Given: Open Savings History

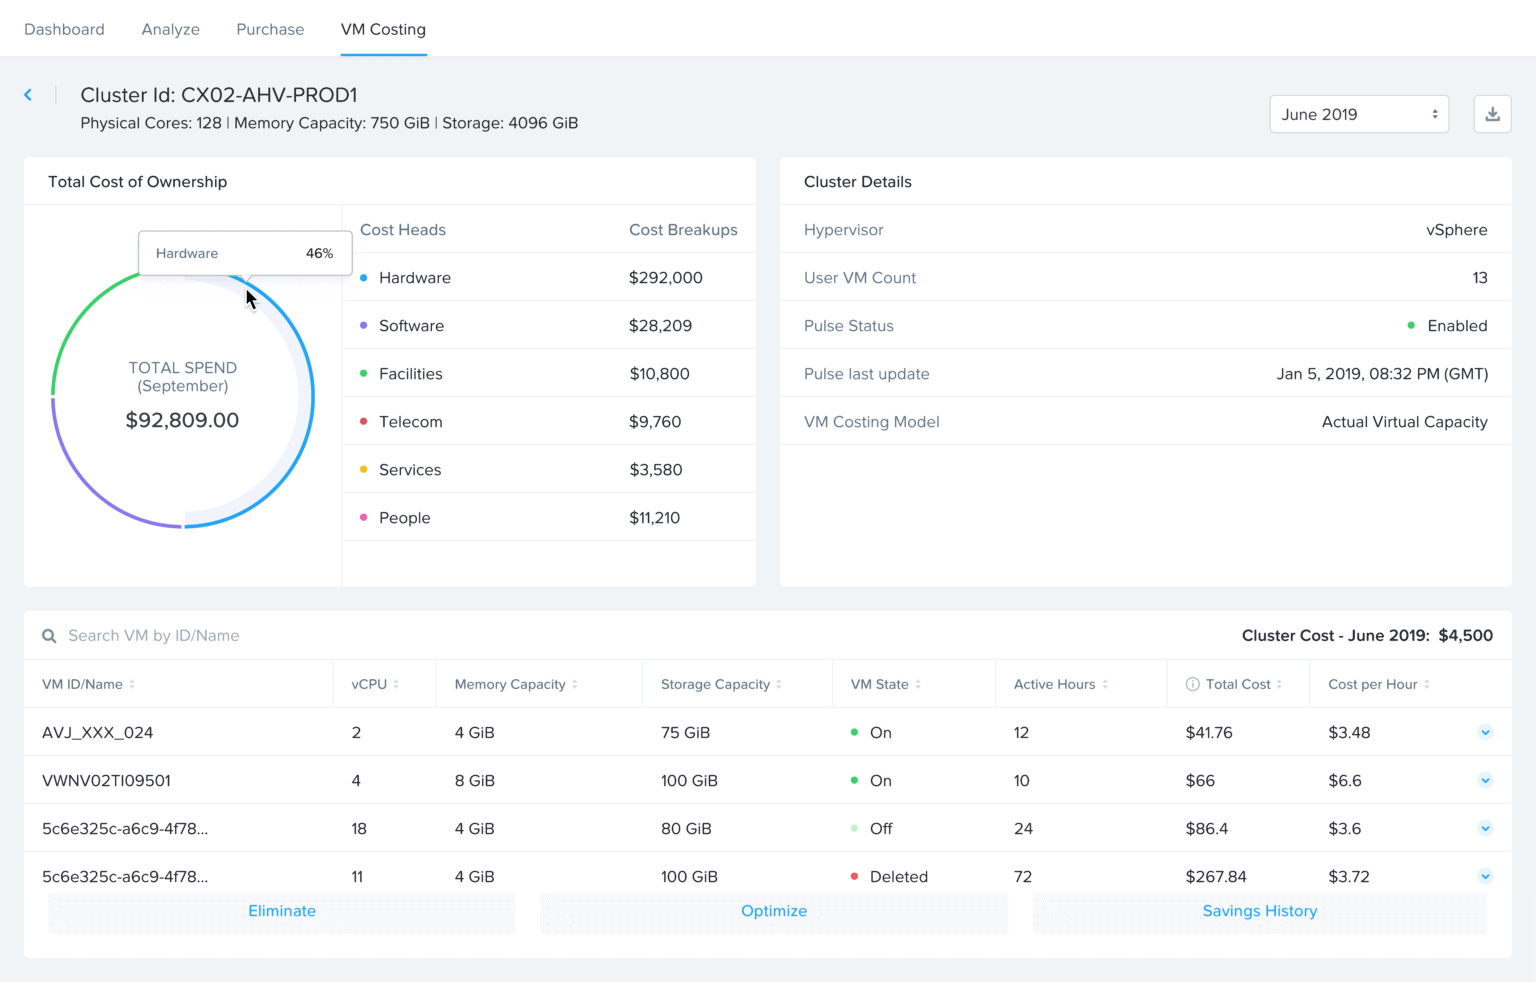Looking at the screenshot, I should tap(1259, 911).
